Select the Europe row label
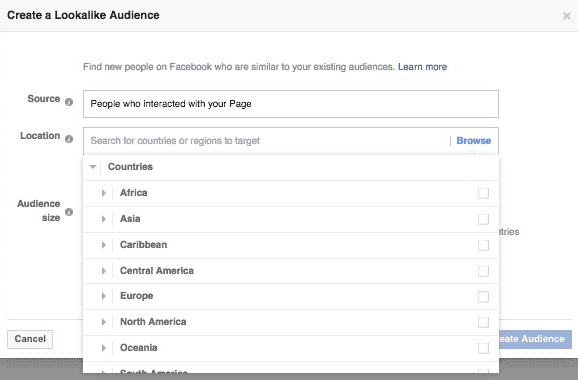The width and height of the screenshot is (578, 380). (x=136, y=296)
